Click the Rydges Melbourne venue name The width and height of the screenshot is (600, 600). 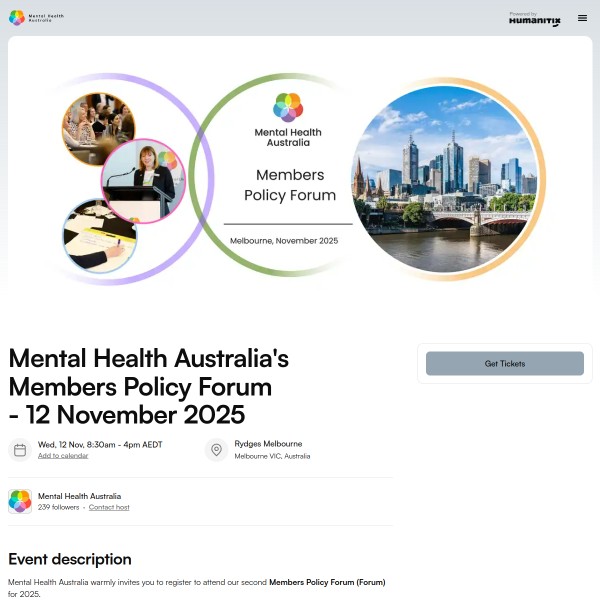click(268, 444)
